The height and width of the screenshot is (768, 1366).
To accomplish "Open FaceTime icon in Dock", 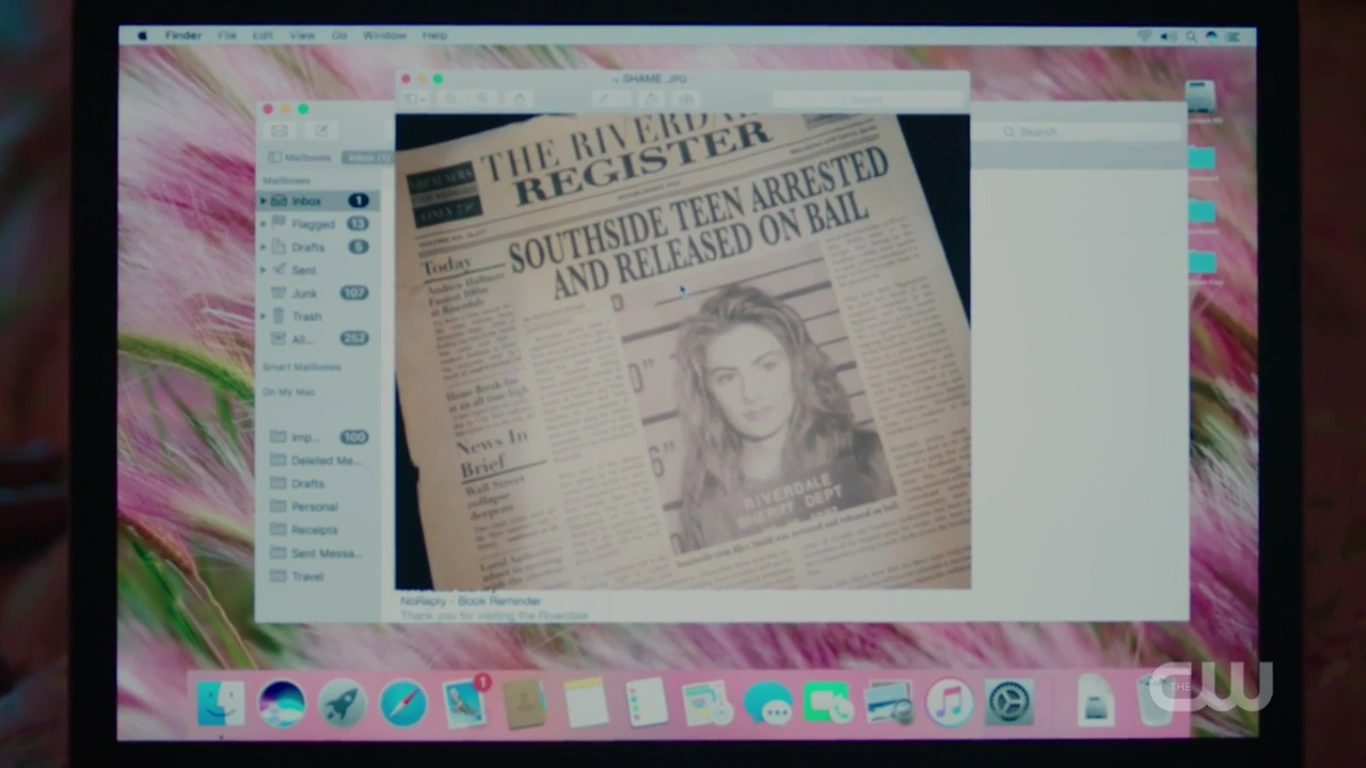I will click(x=827, y=702).
